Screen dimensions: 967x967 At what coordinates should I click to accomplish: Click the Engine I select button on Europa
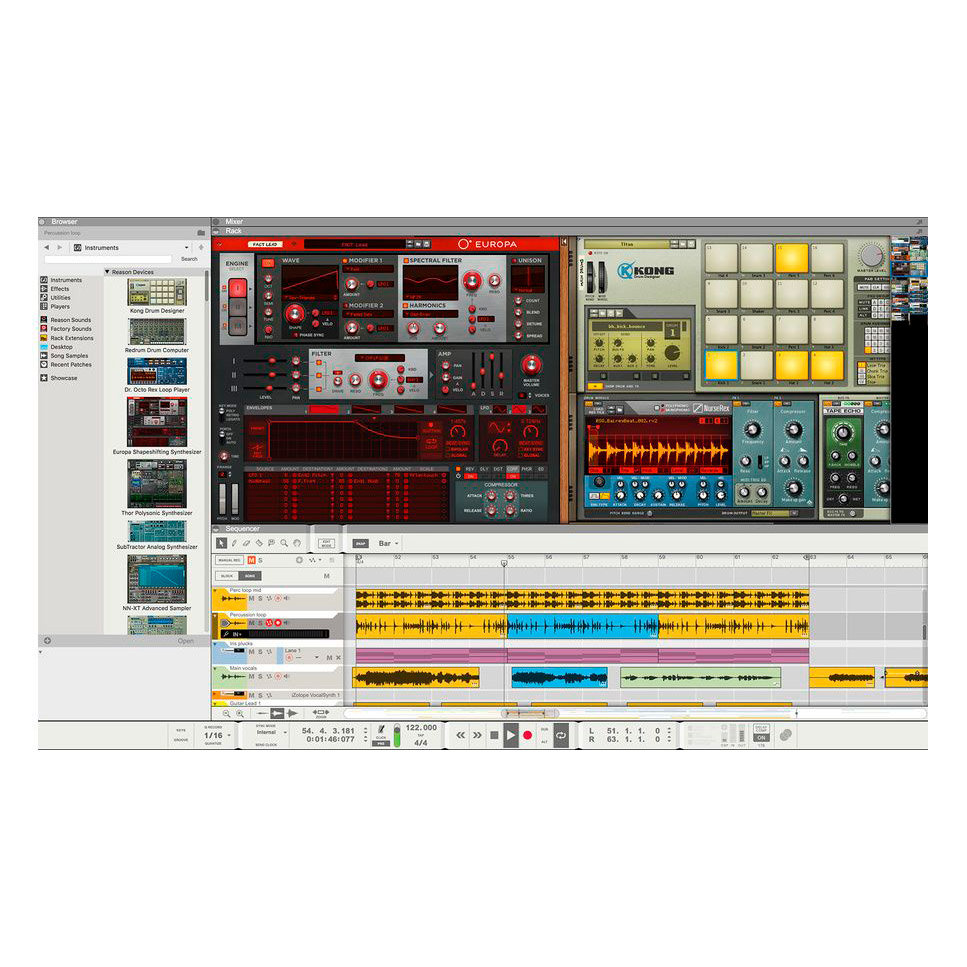pos(237,287)
